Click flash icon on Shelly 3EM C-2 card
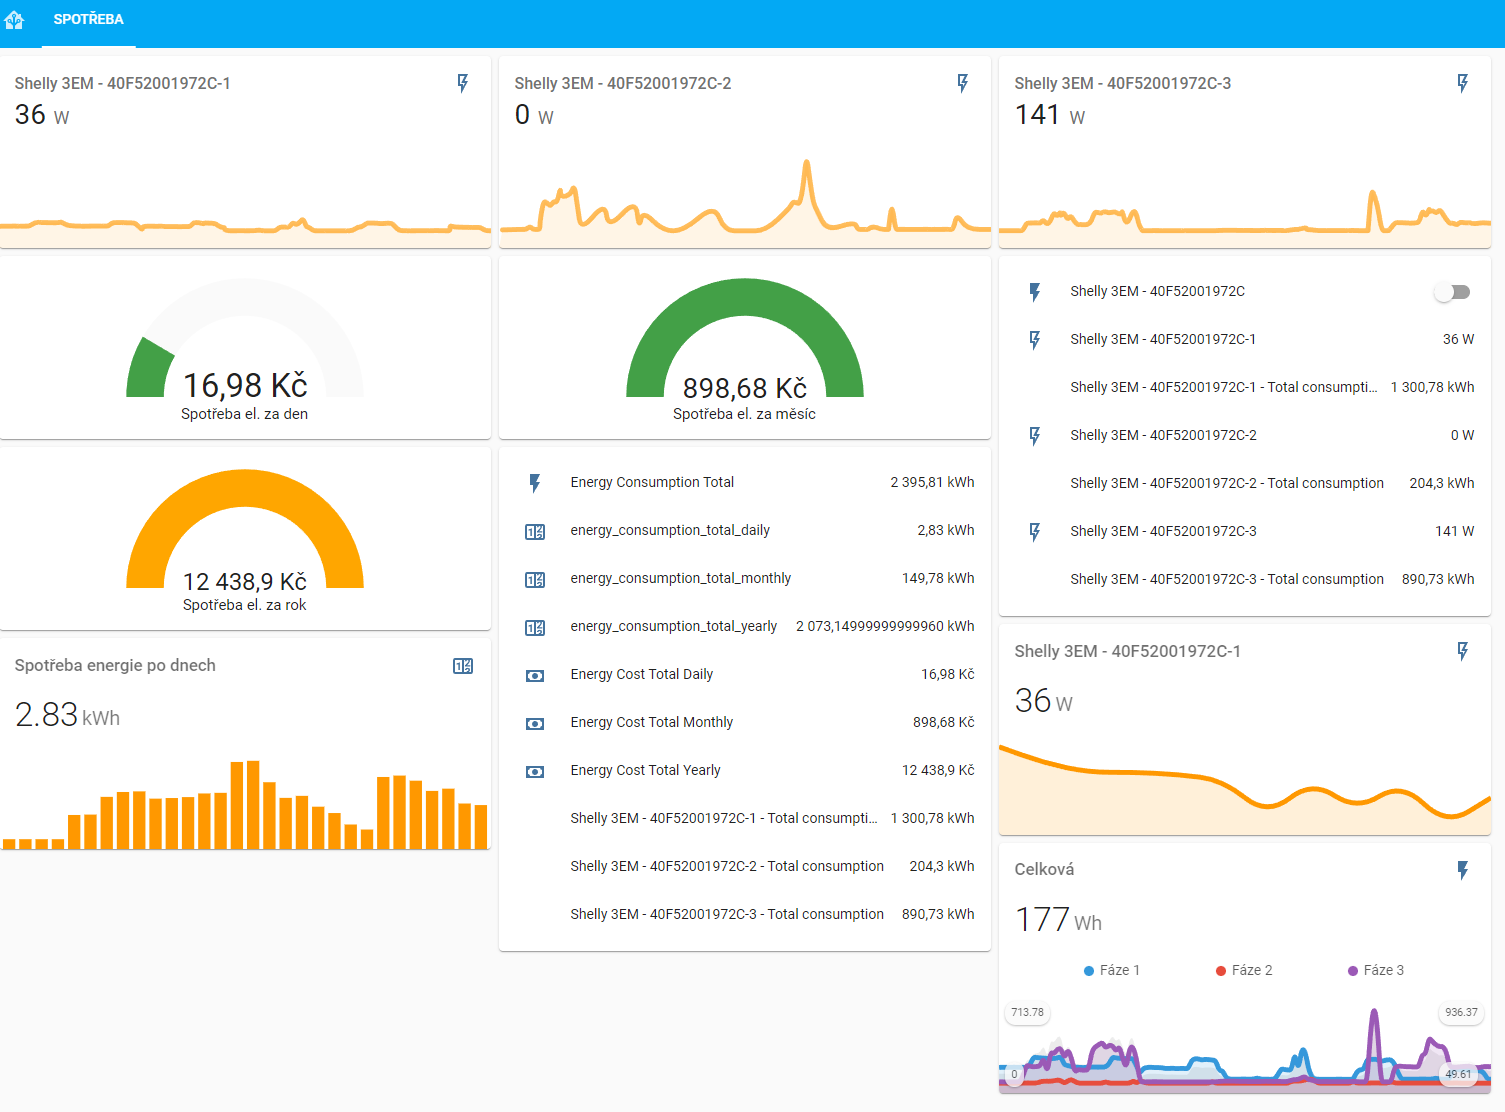 pyautogui.click(x=963, y=83)
